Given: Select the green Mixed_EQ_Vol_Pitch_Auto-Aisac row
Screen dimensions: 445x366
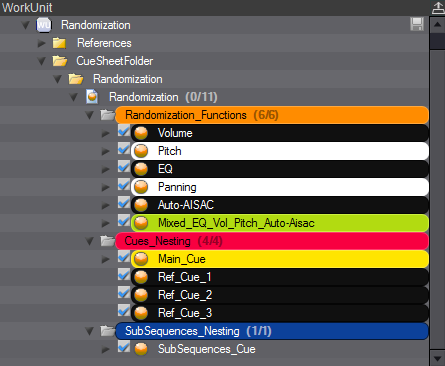Looking at the screenshot, I should (280, 223).
